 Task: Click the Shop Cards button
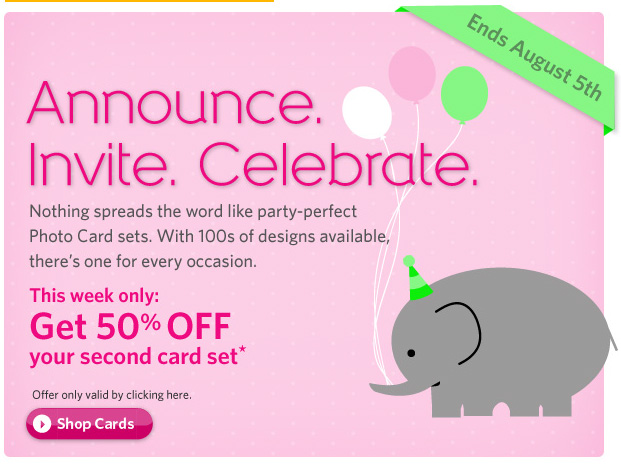pos(89,424)
